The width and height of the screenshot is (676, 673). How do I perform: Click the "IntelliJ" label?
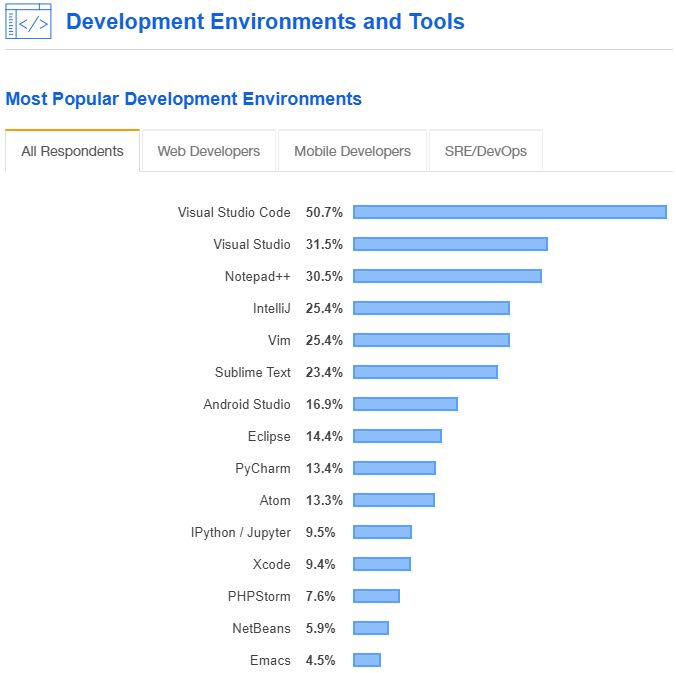tap(272, 308)
